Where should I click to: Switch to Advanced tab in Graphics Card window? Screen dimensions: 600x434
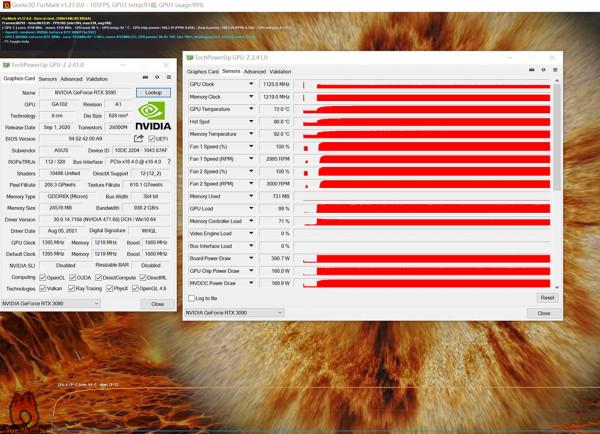click(x=71, y=78)
